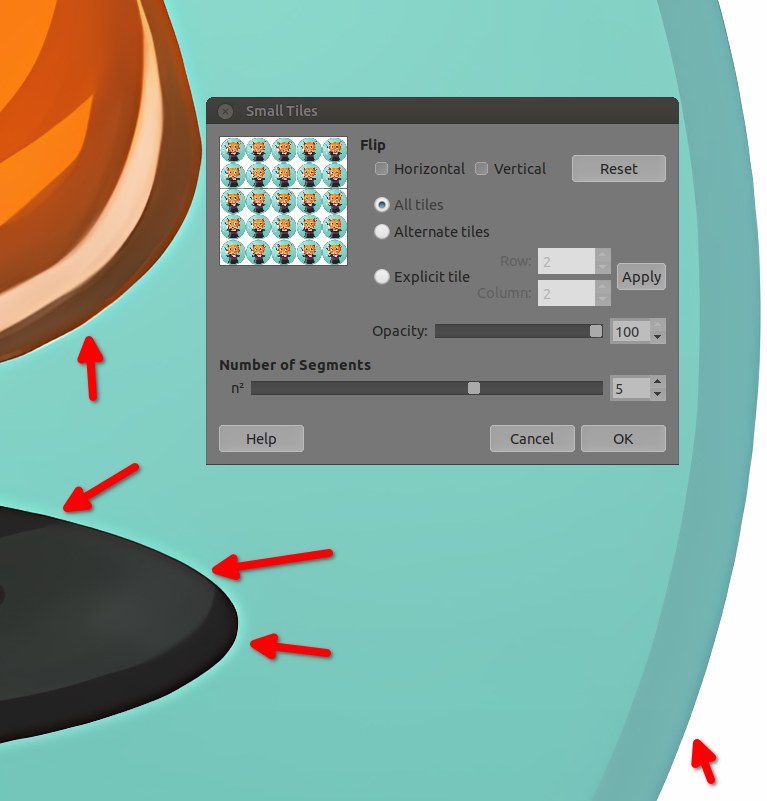Click the Opacity slider track

coord(519,331)
